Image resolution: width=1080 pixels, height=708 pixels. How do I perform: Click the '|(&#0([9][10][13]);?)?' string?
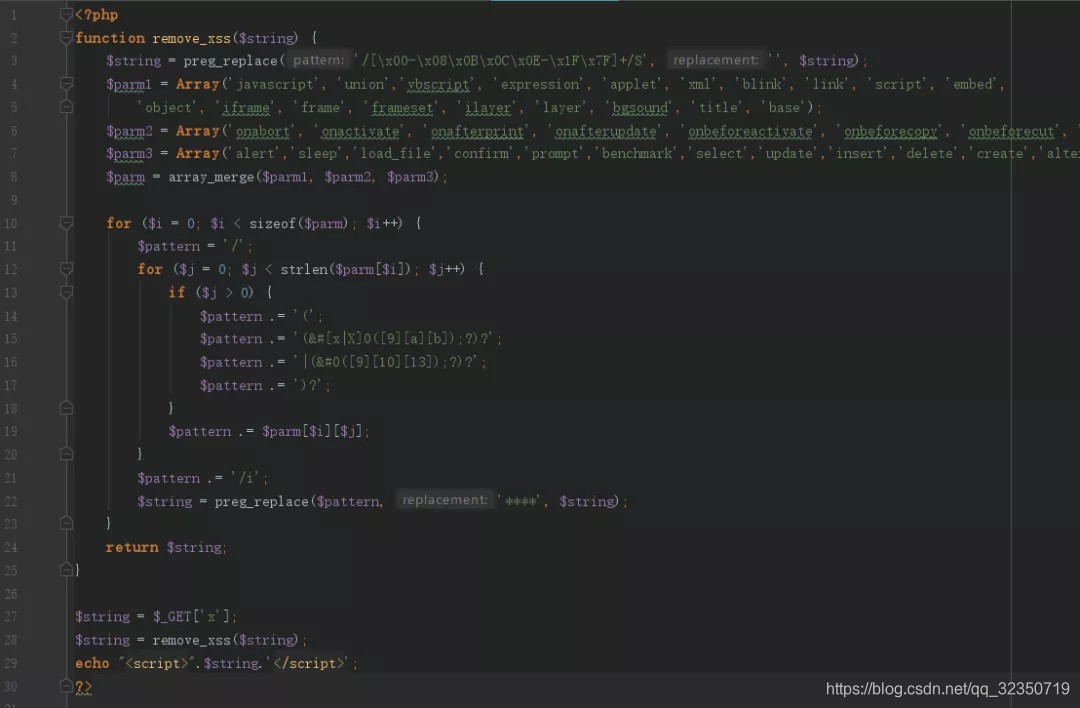pos(386,362)
